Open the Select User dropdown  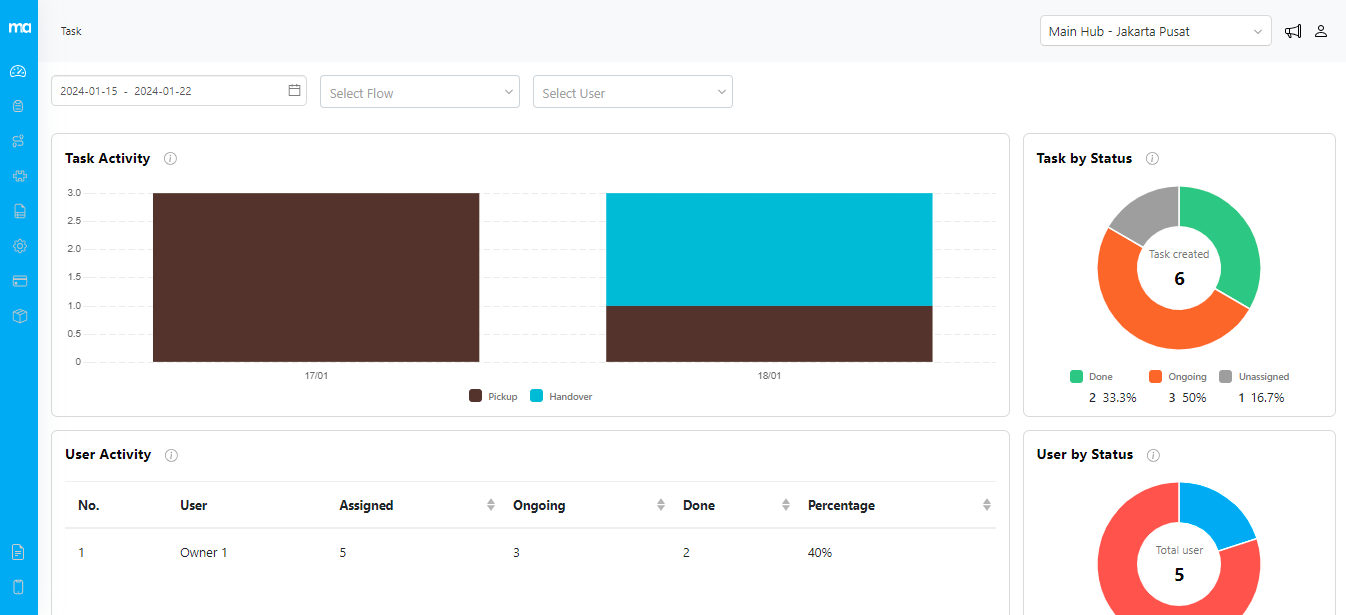click(x=632, y=91)
